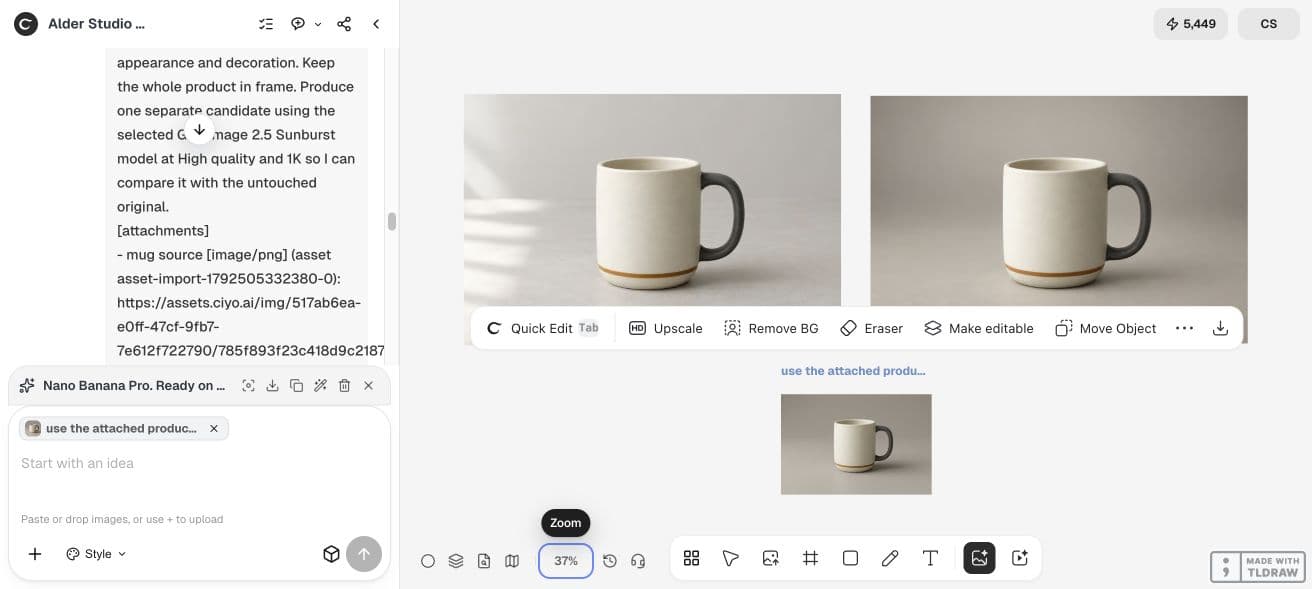Select the frame hash tool
Viewport: 1312px width, 589px height.
pos(811,558)
